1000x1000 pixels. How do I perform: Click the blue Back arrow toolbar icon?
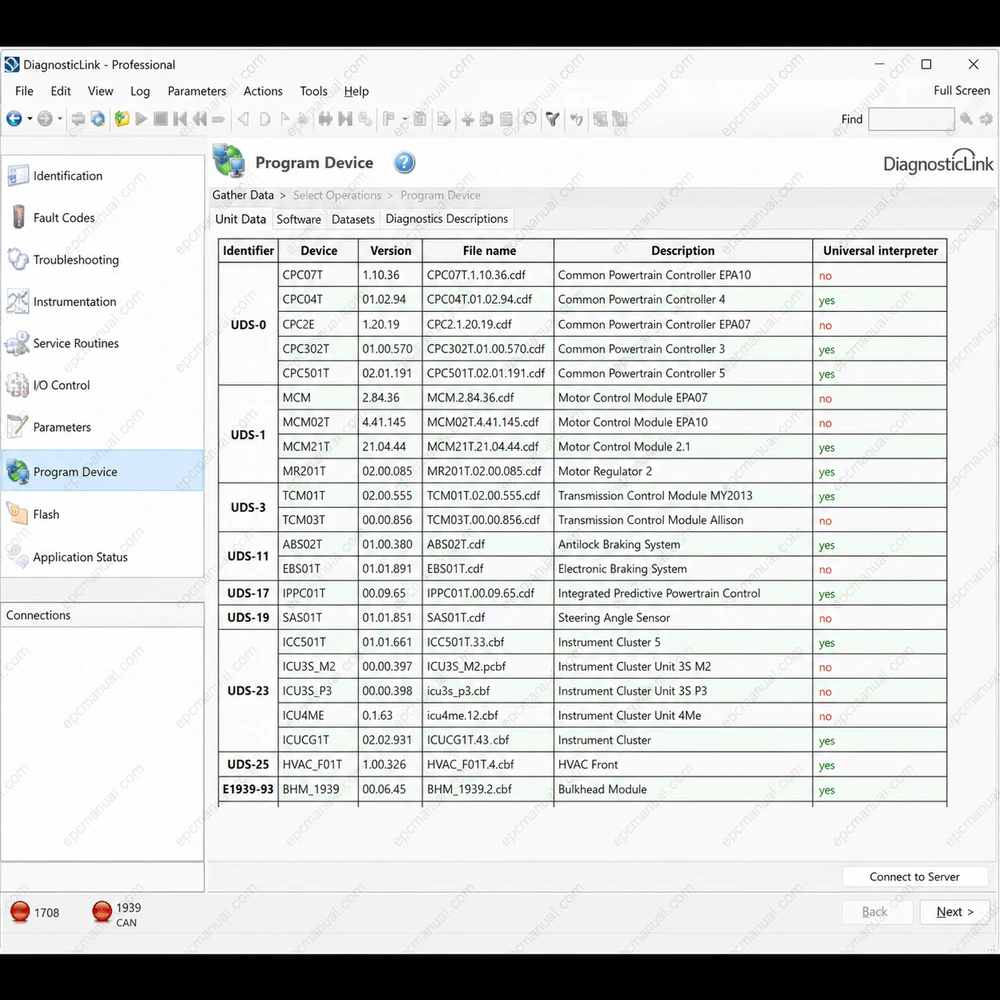(x=14, y=119)
